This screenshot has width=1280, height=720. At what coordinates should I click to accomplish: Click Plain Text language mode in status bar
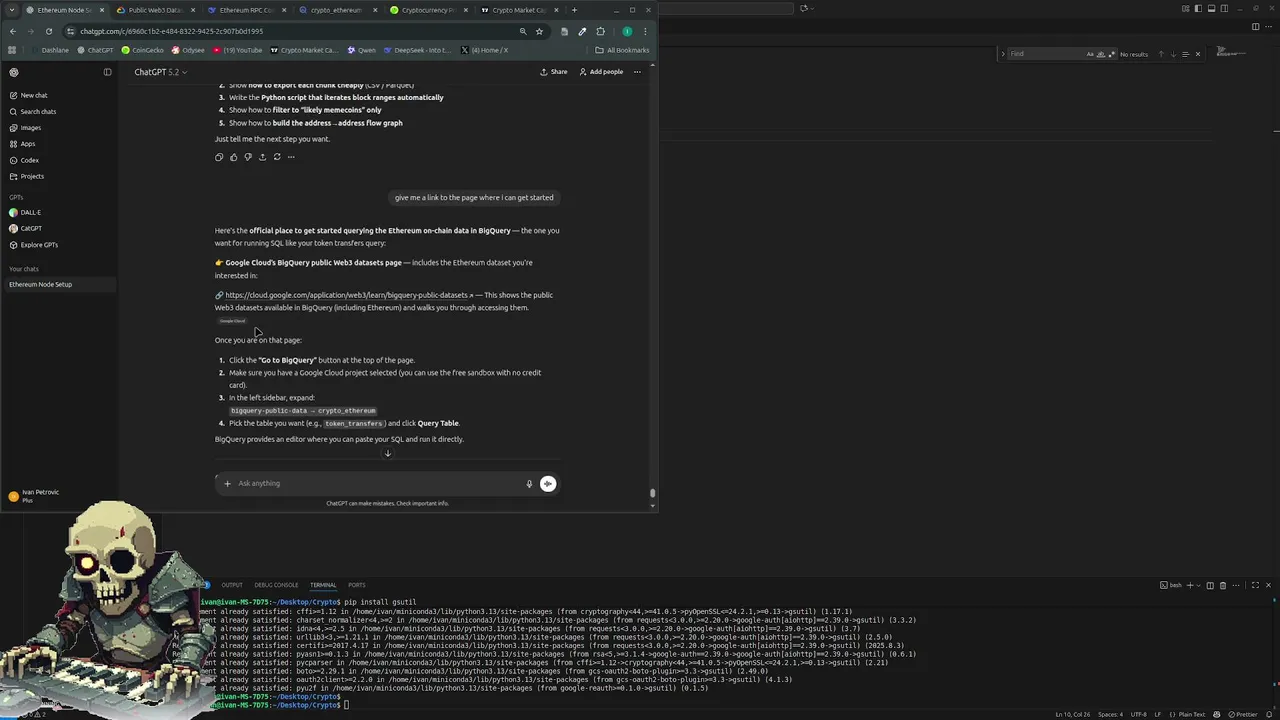(1191, 714)
